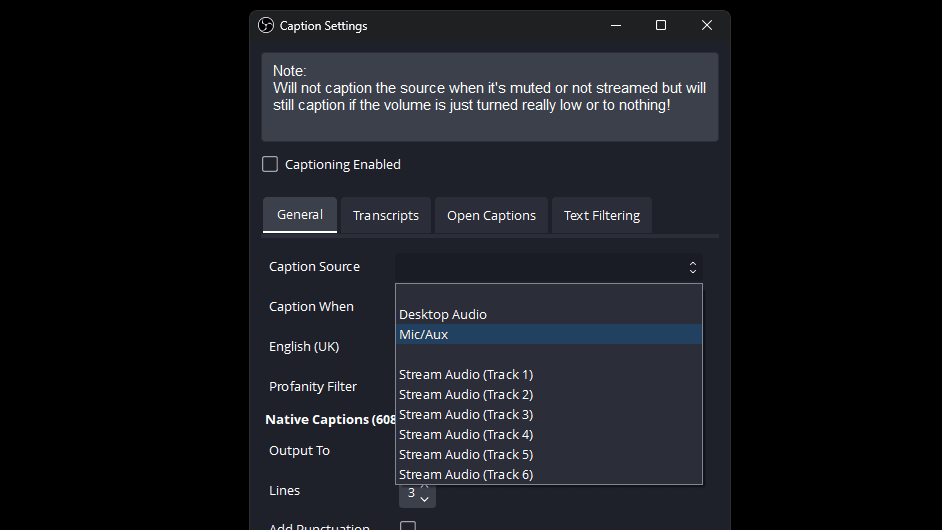Pick Stream Audio (Track 5) from list
Screen dimensions: 942x530
466,455
